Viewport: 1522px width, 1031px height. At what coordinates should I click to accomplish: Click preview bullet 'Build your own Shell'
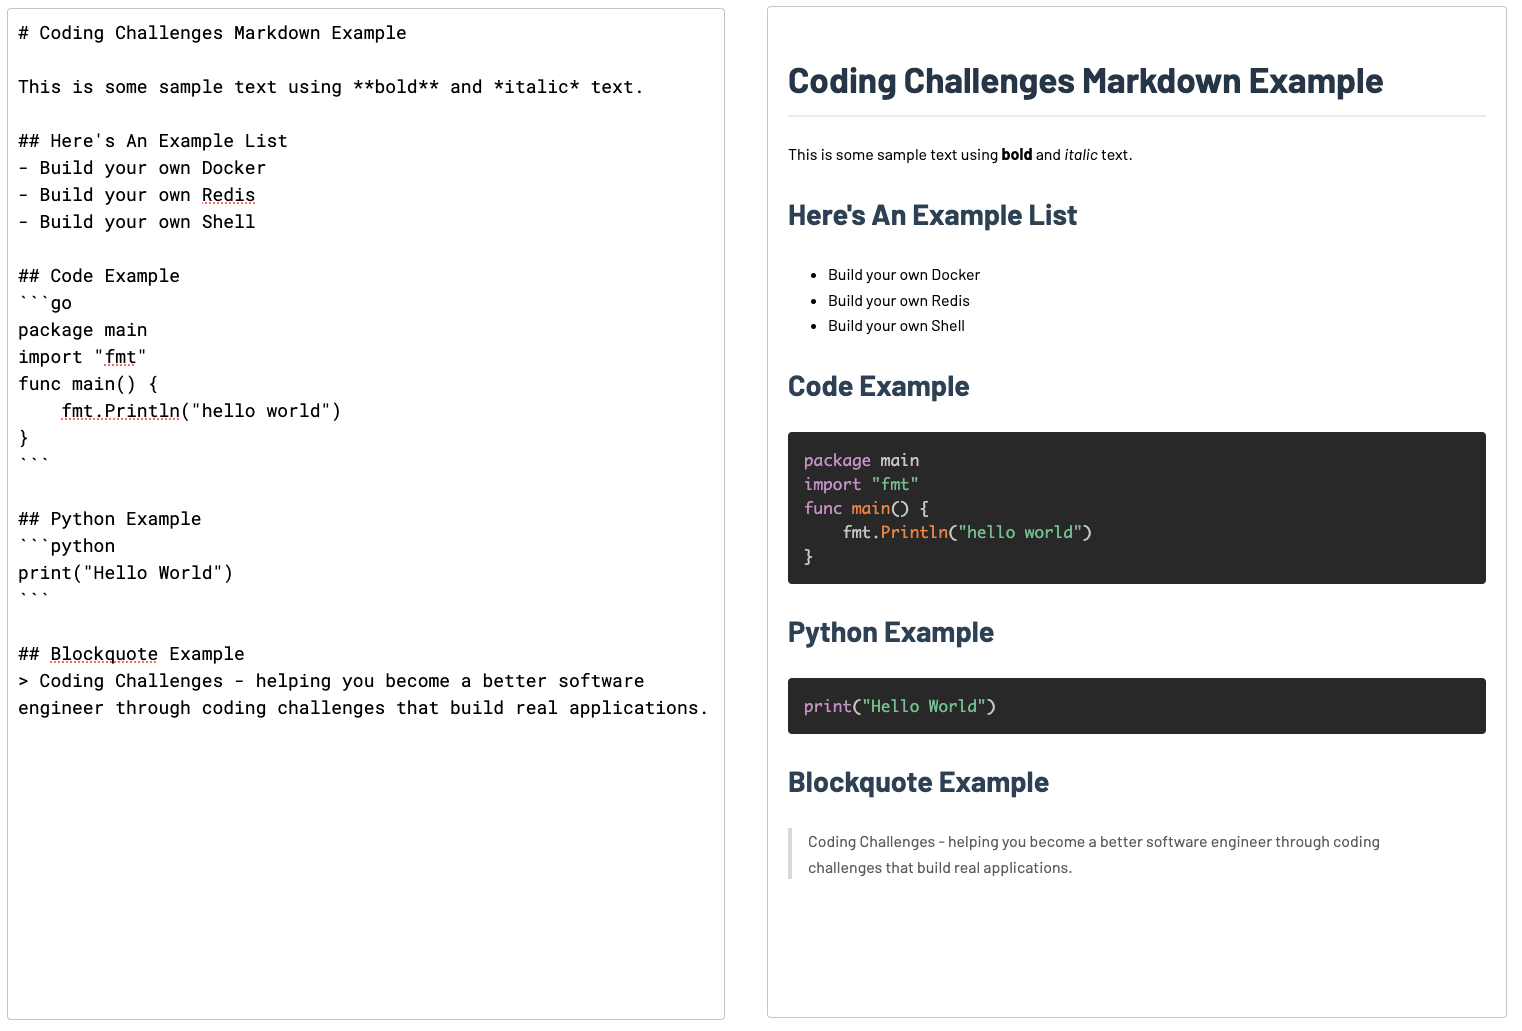tap(896, 326)
